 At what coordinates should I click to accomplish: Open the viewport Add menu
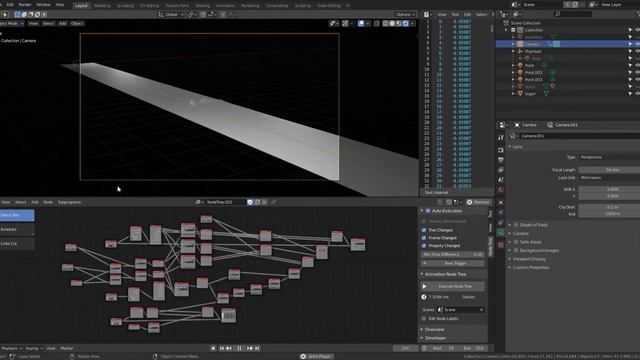click(x=62, y=23)
